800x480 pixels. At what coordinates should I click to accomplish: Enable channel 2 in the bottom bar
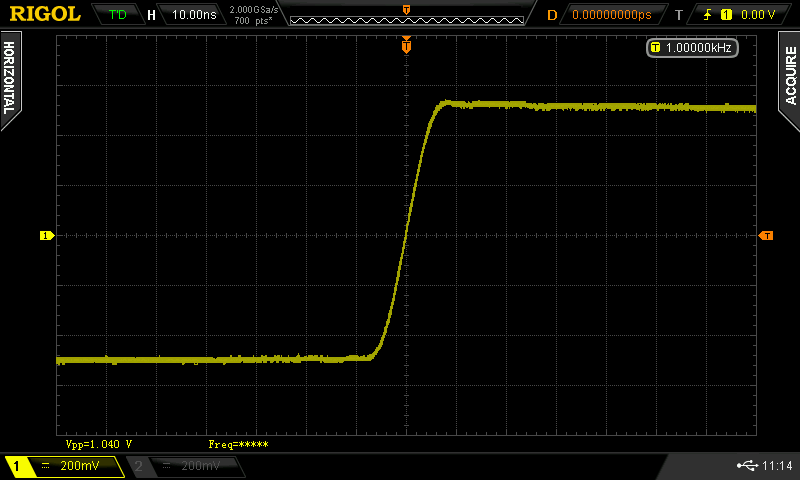point(185,466)
